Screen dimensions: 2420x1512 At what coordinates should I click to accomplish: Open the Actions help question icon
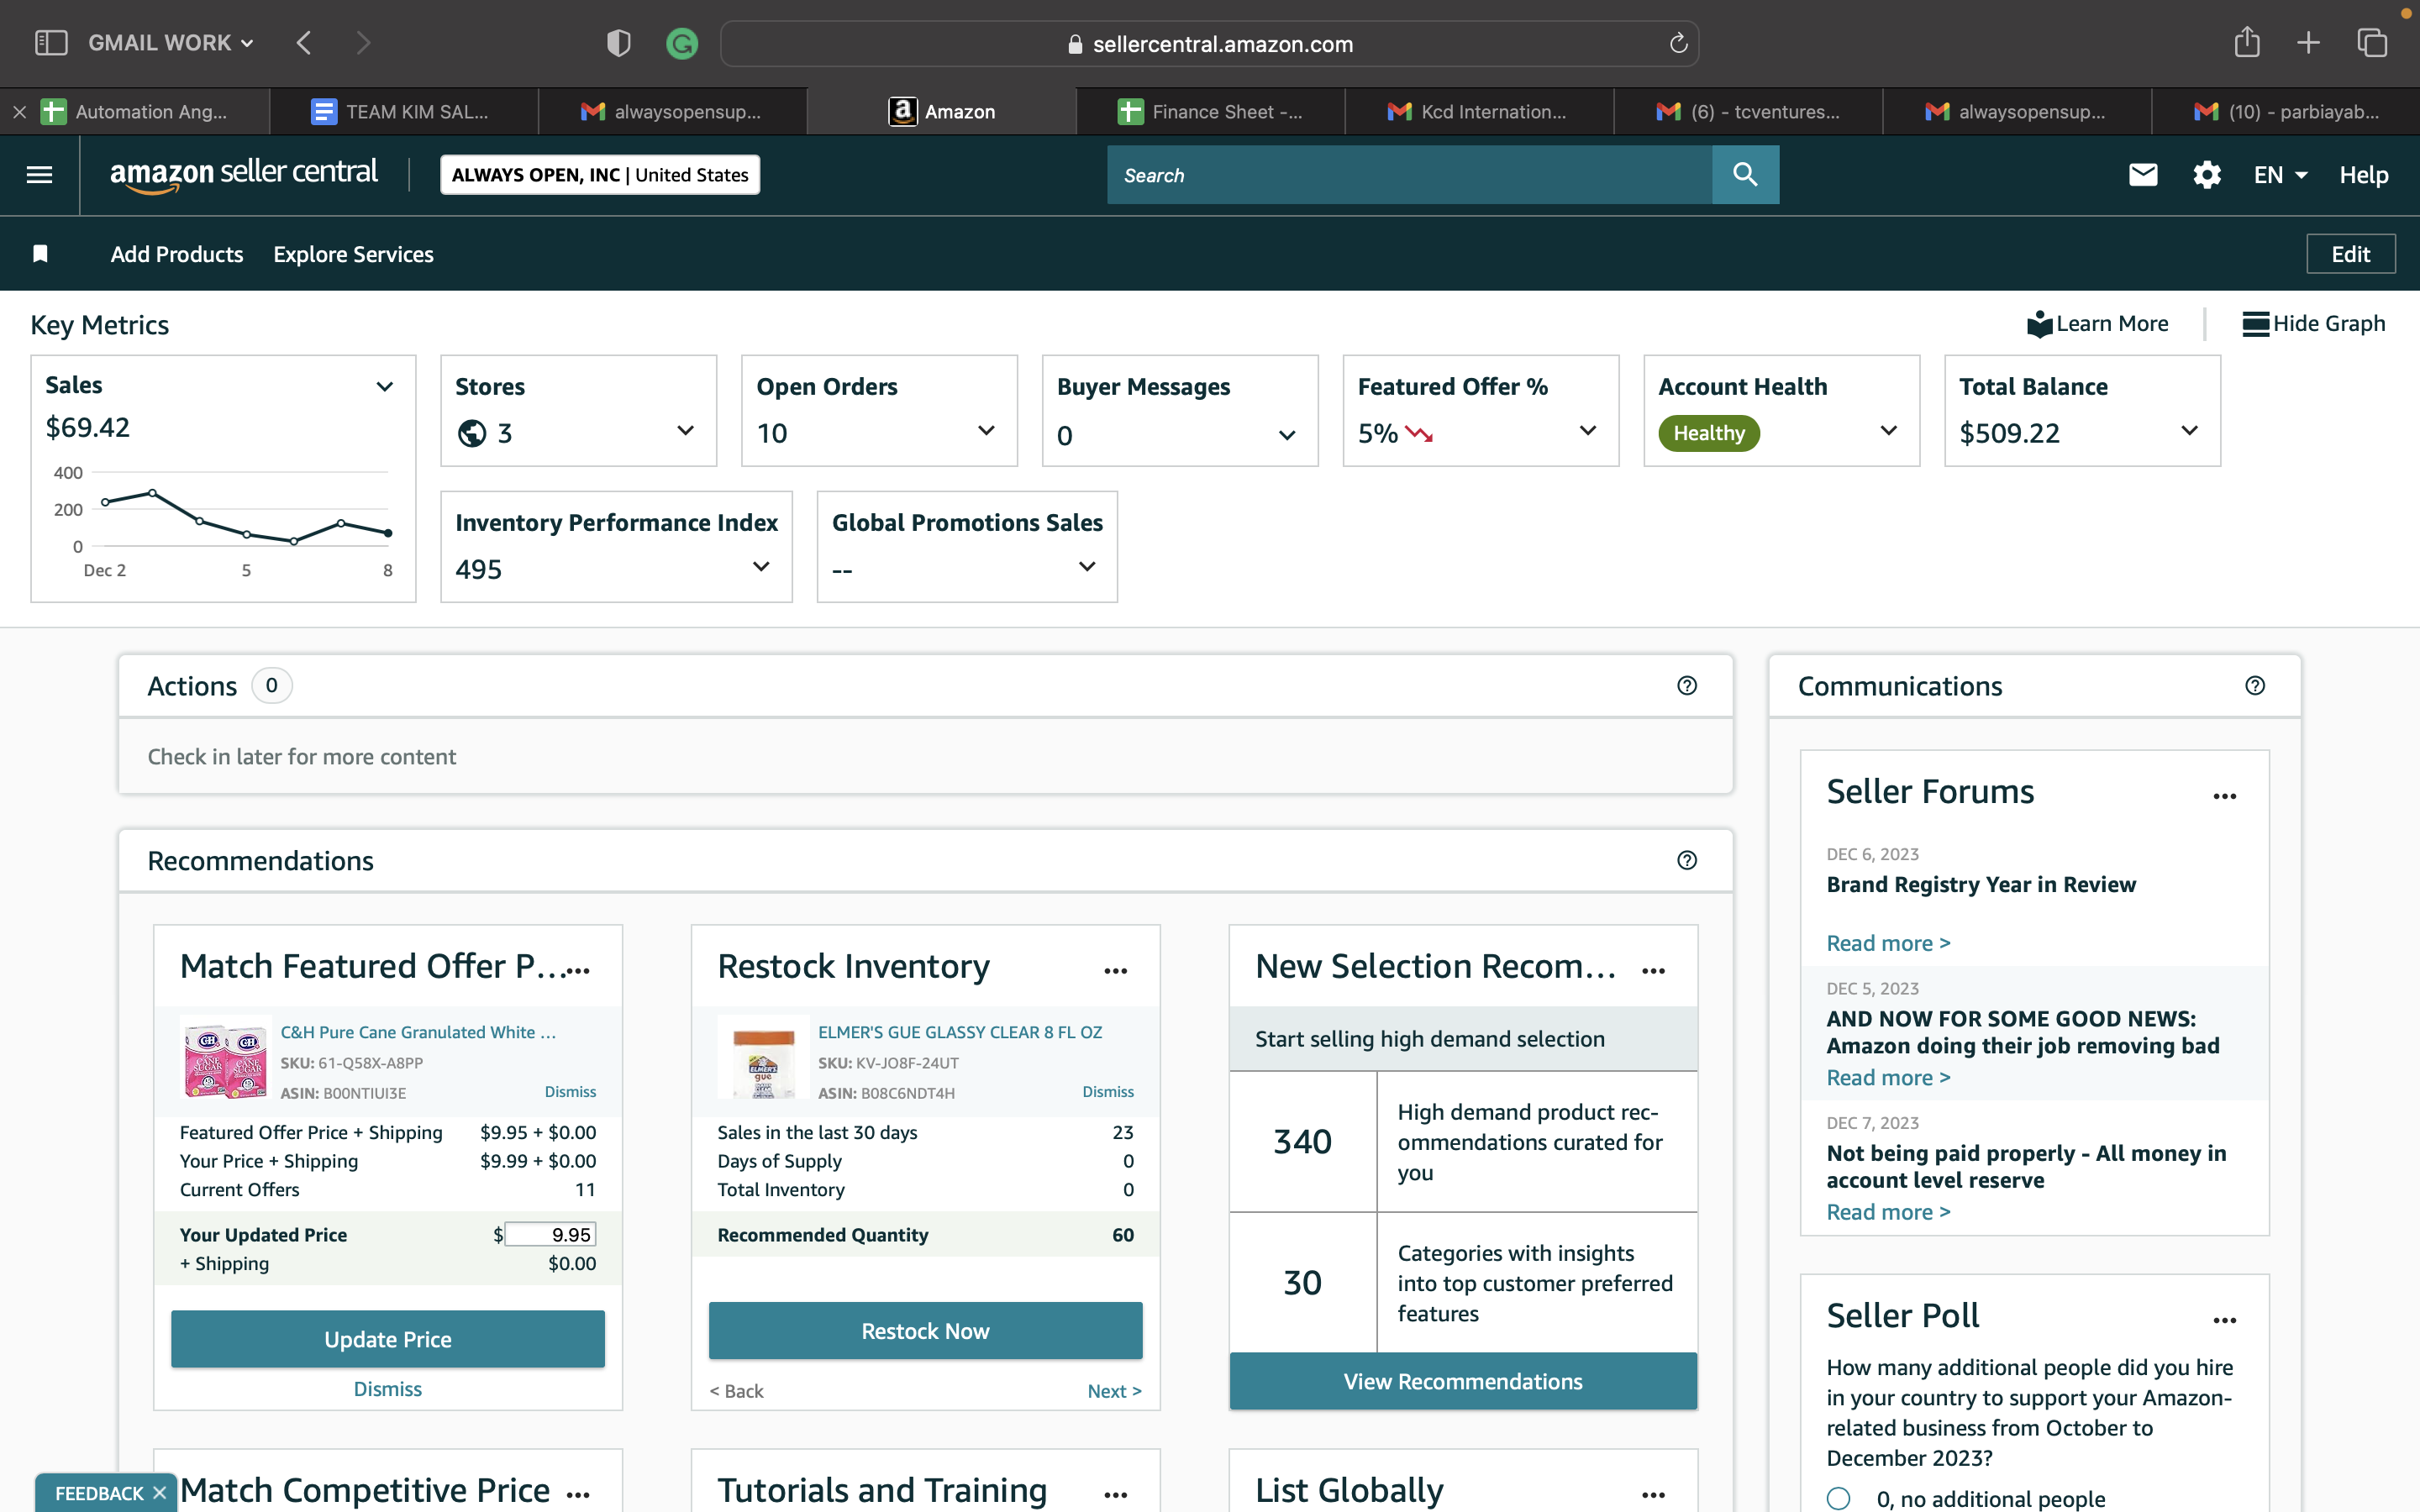pyautogui.click(x=1687, y=686)
